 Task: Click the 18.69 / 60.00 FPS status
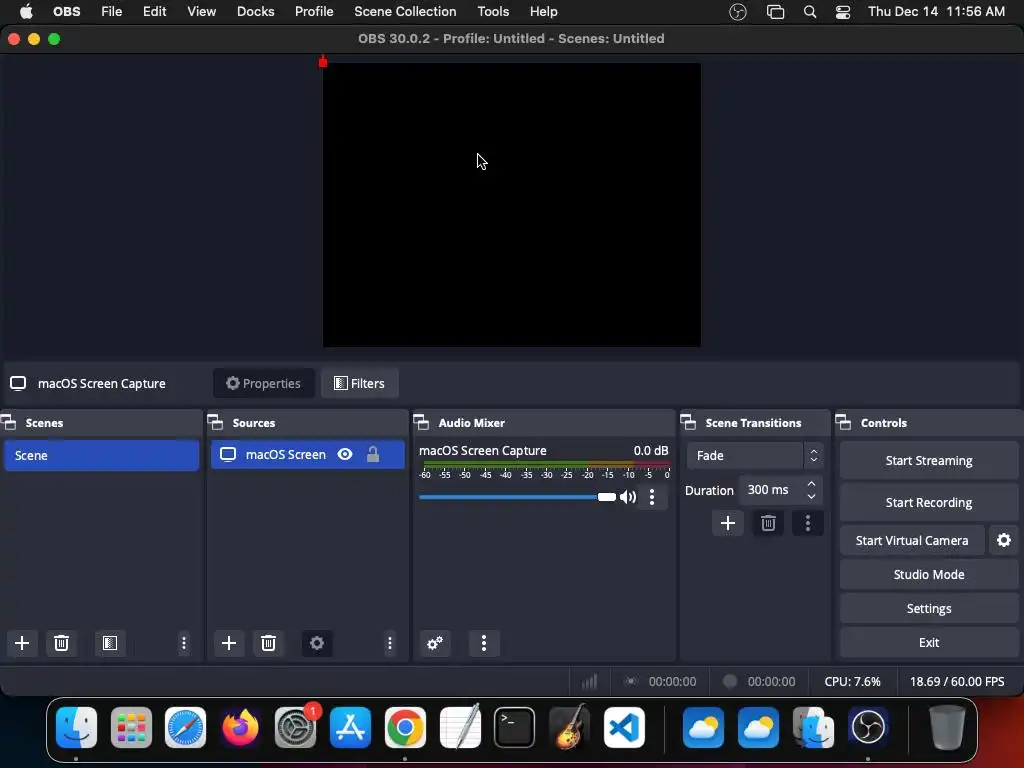(957, 681)
